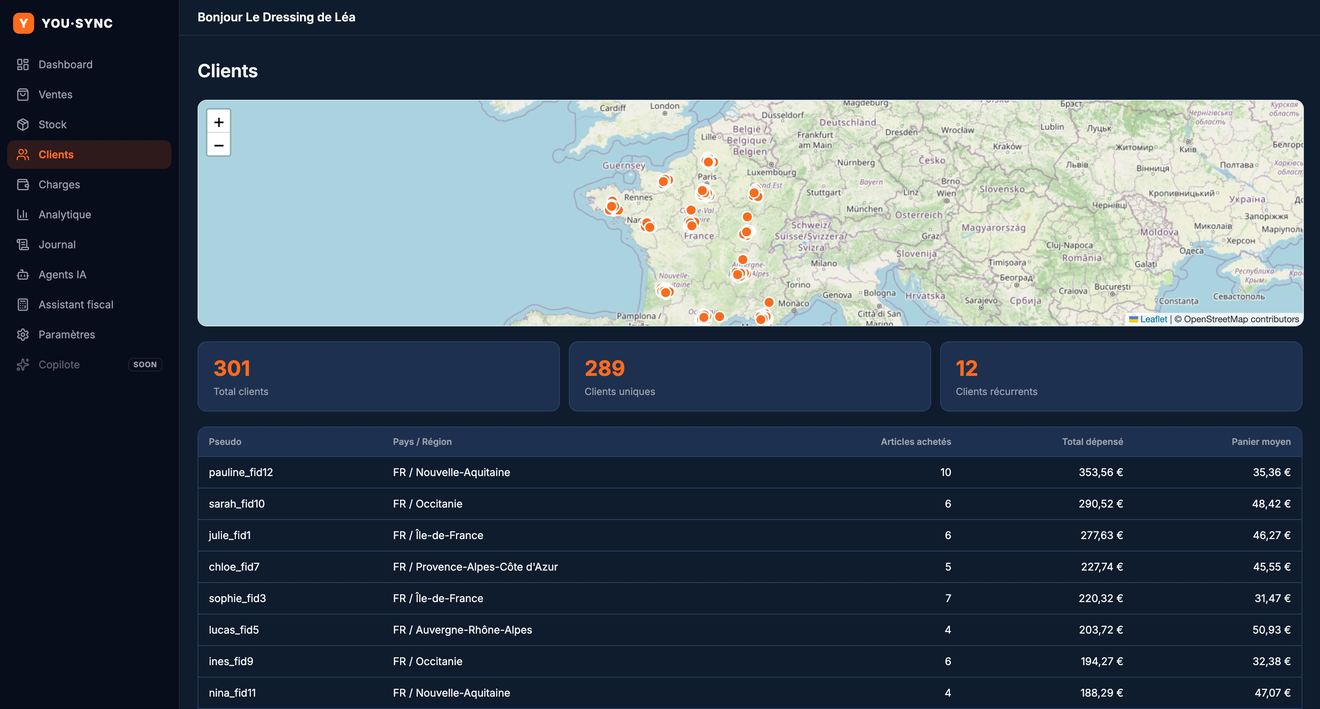The height and width of the screenshot is (709, 1320).
Task: Select client sophie_fid3
Action: (750, 598)
